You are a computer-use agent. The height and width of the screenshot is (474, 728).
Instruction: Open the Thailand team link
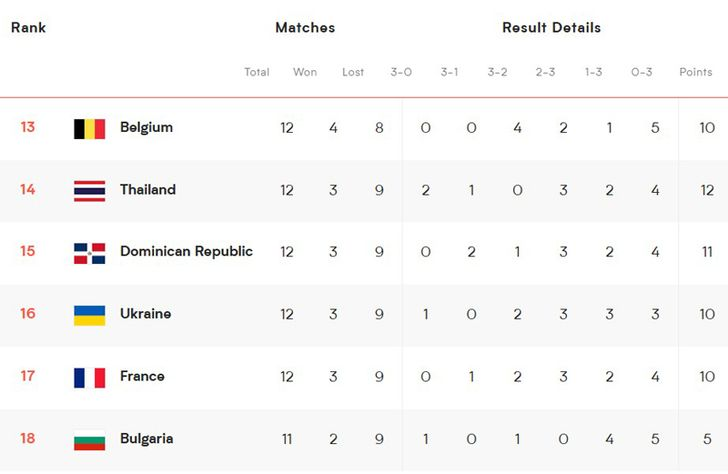(x=148, y=189)
